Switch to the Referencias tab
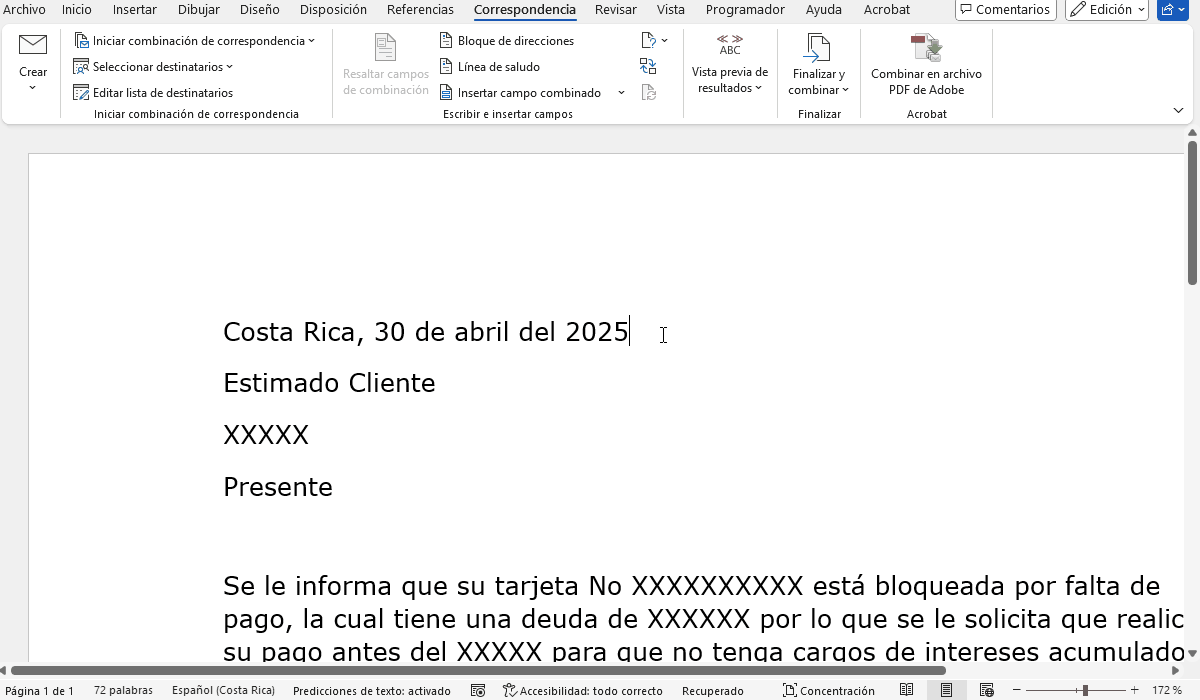Screen dimensions: 1200x700 [x=420, y=10]
